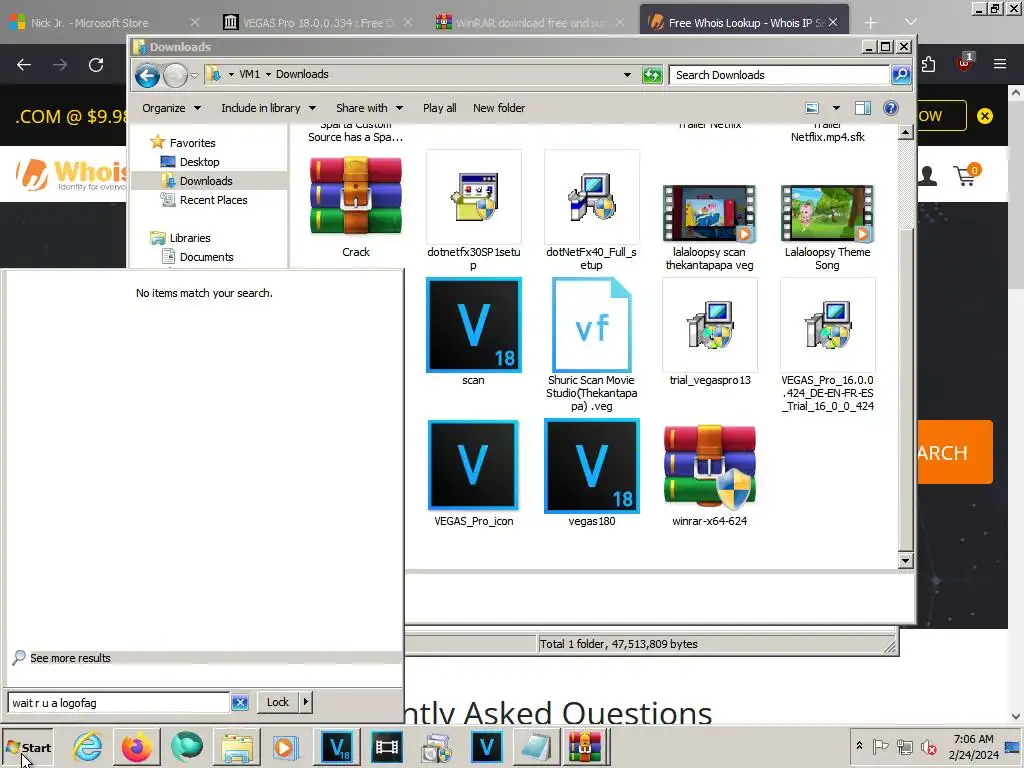Screen dimensions: 1024x768
Task: Open Whois shopping cart icon
Action: 967,174
